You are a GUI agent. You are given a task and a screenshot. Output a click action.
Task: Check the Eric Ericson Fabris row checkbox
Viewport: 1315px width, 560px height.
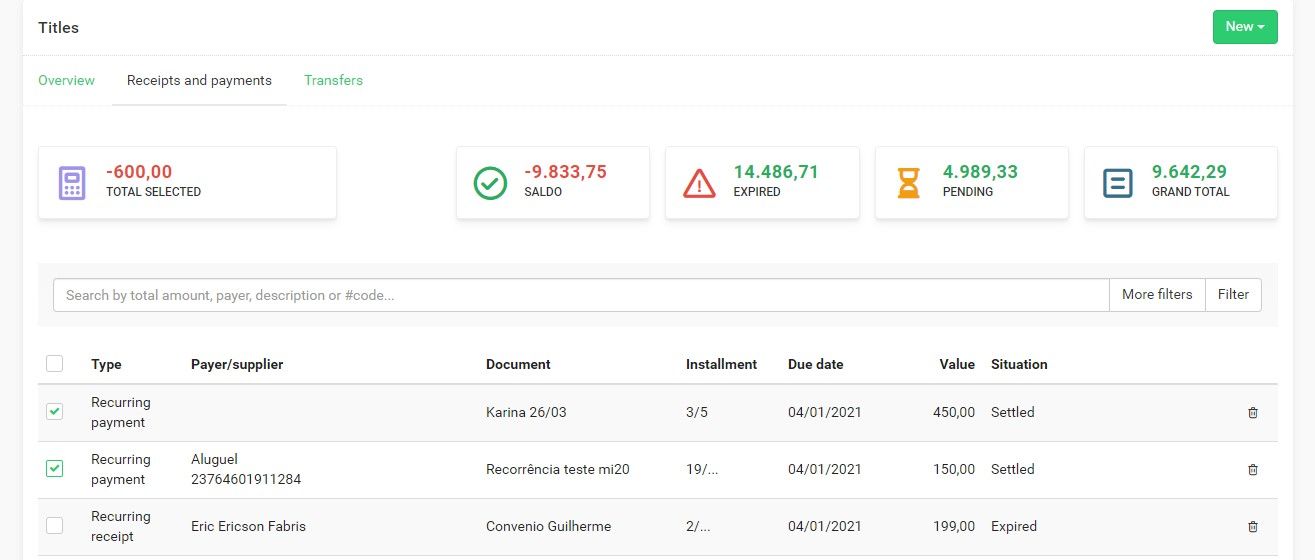tap(54, 526)
